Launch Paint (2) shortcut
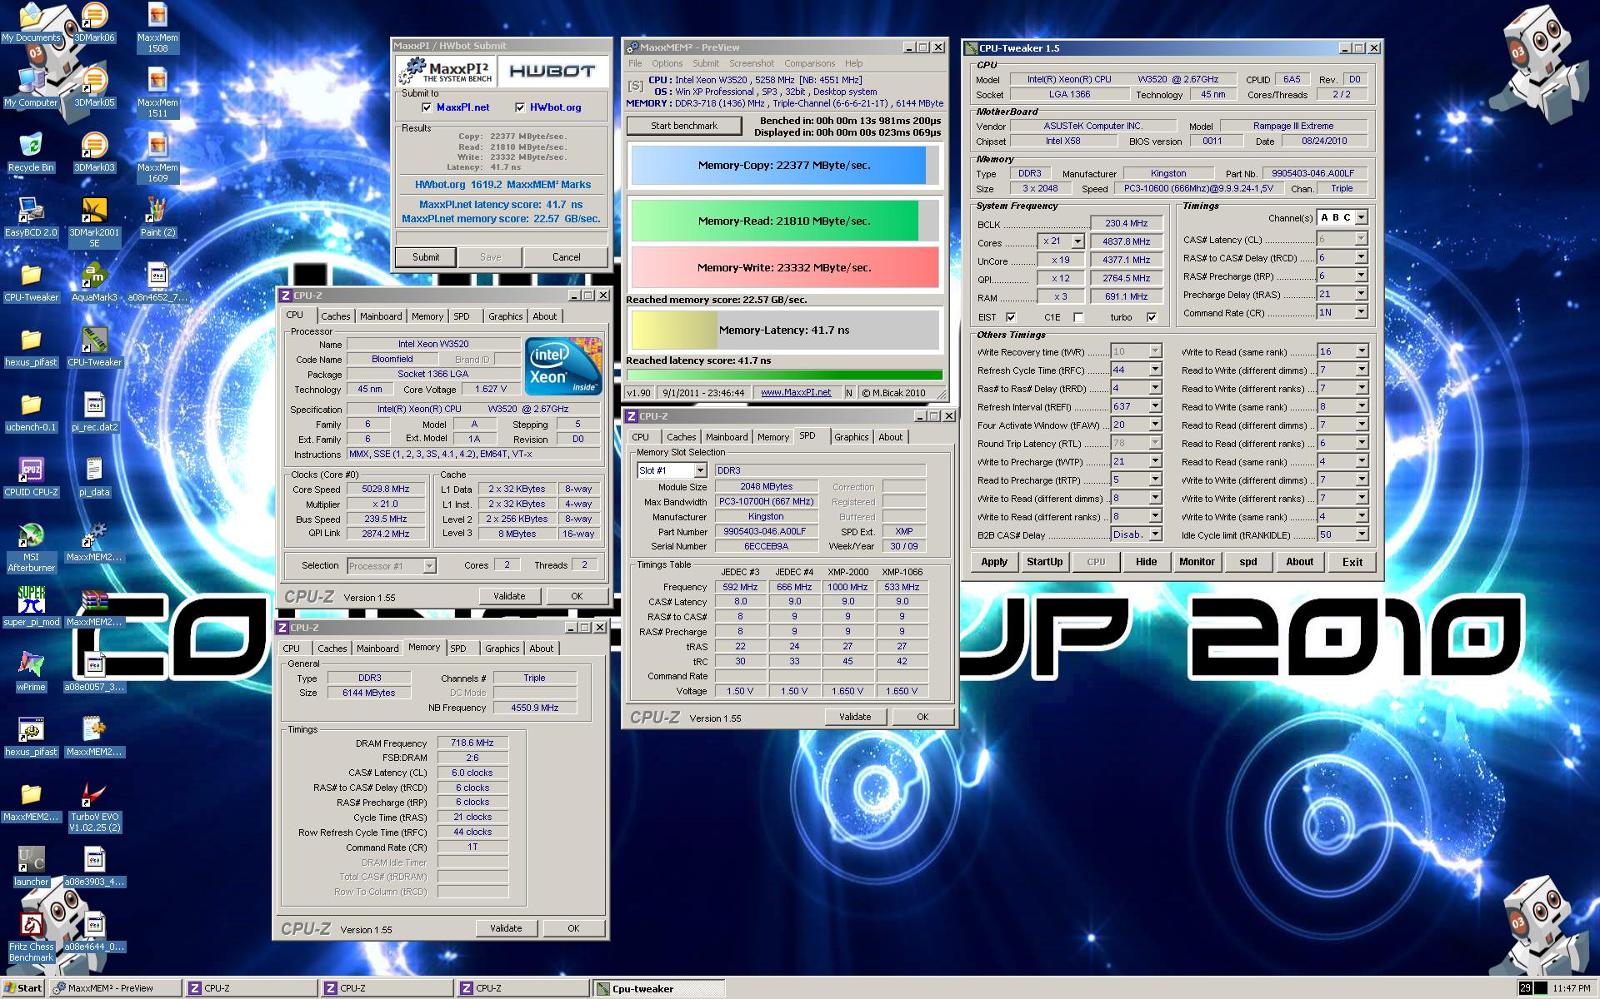Viewport: 1600px width, 999px height. tap(157, 218)
